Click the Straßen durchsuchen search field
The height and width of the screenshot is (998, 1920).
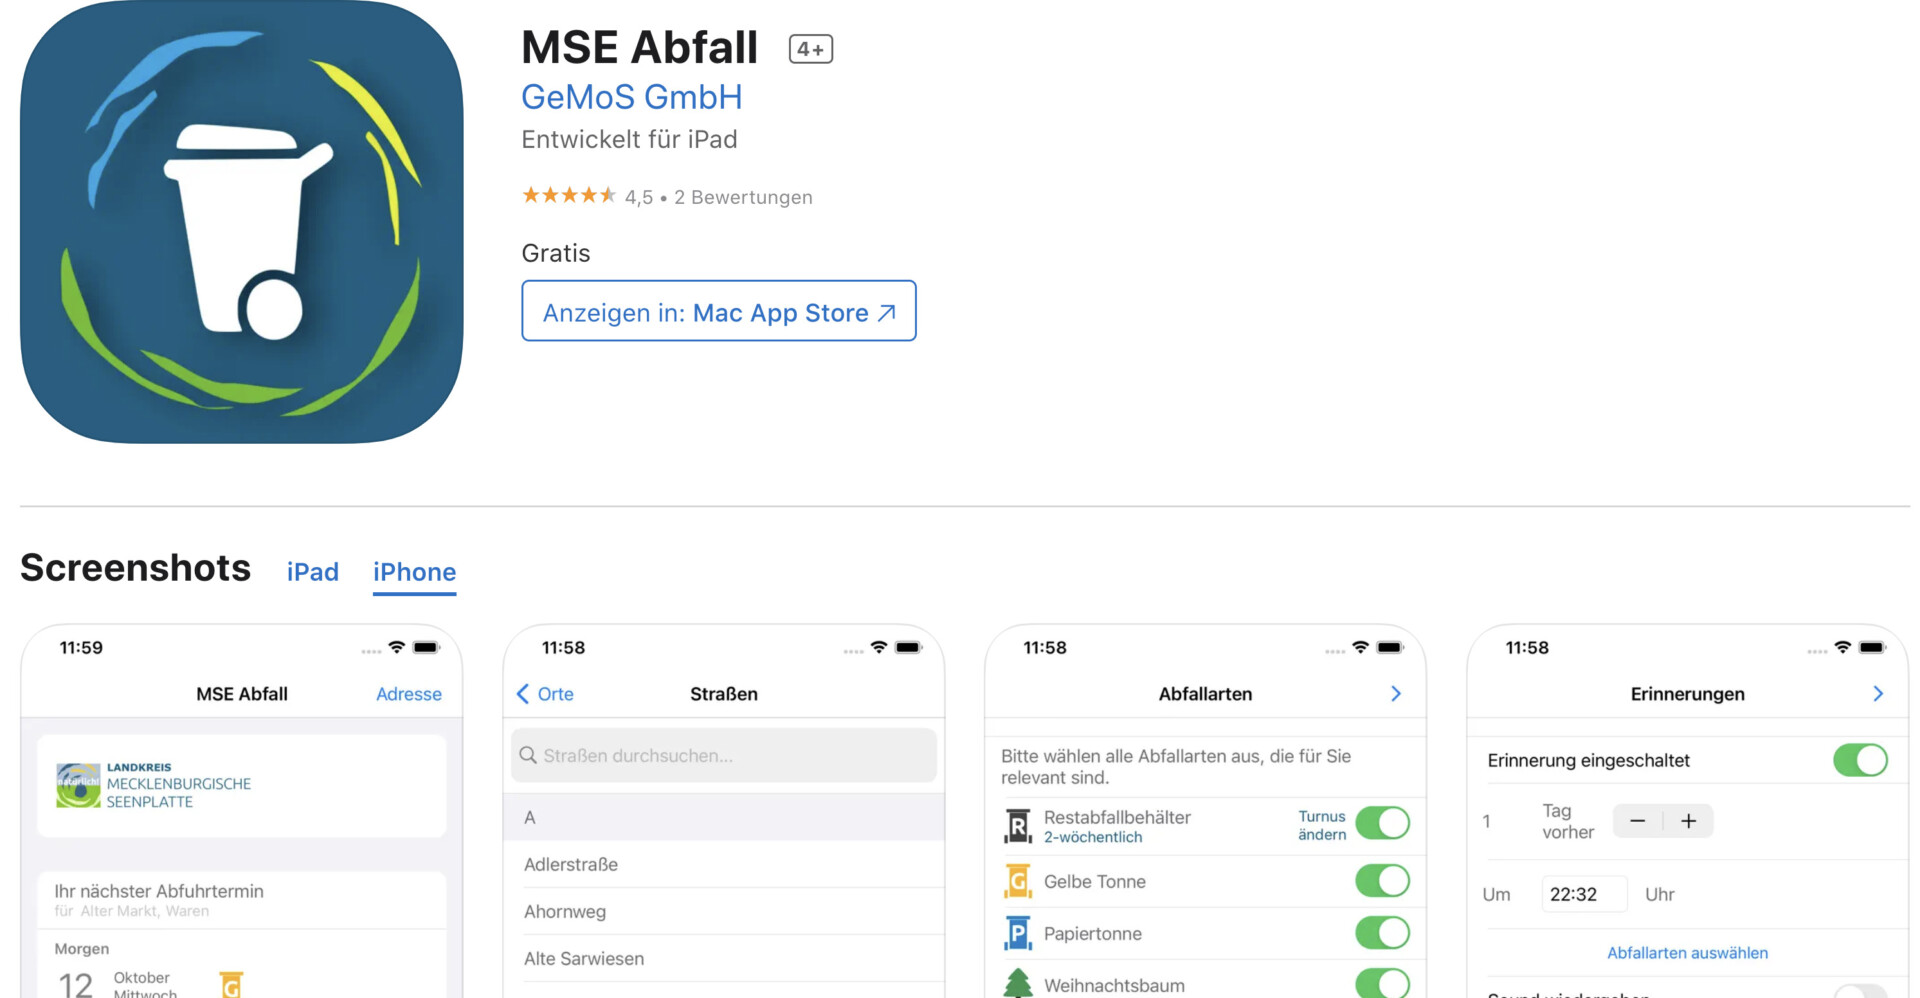(724, 756)
